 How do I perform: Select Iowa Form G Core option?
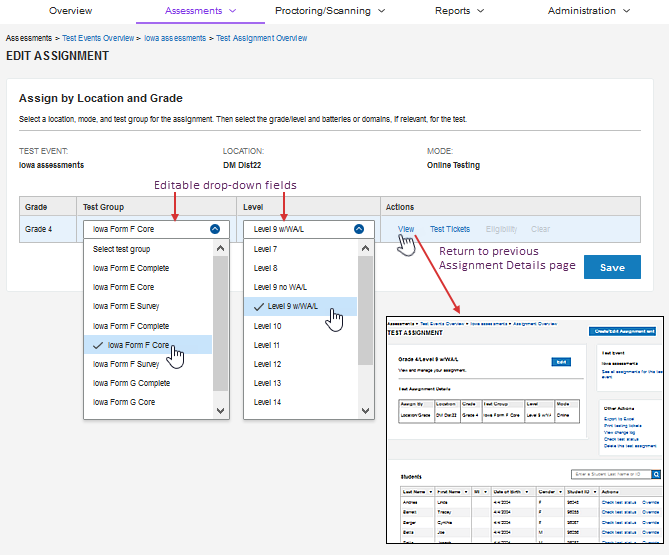148,402
